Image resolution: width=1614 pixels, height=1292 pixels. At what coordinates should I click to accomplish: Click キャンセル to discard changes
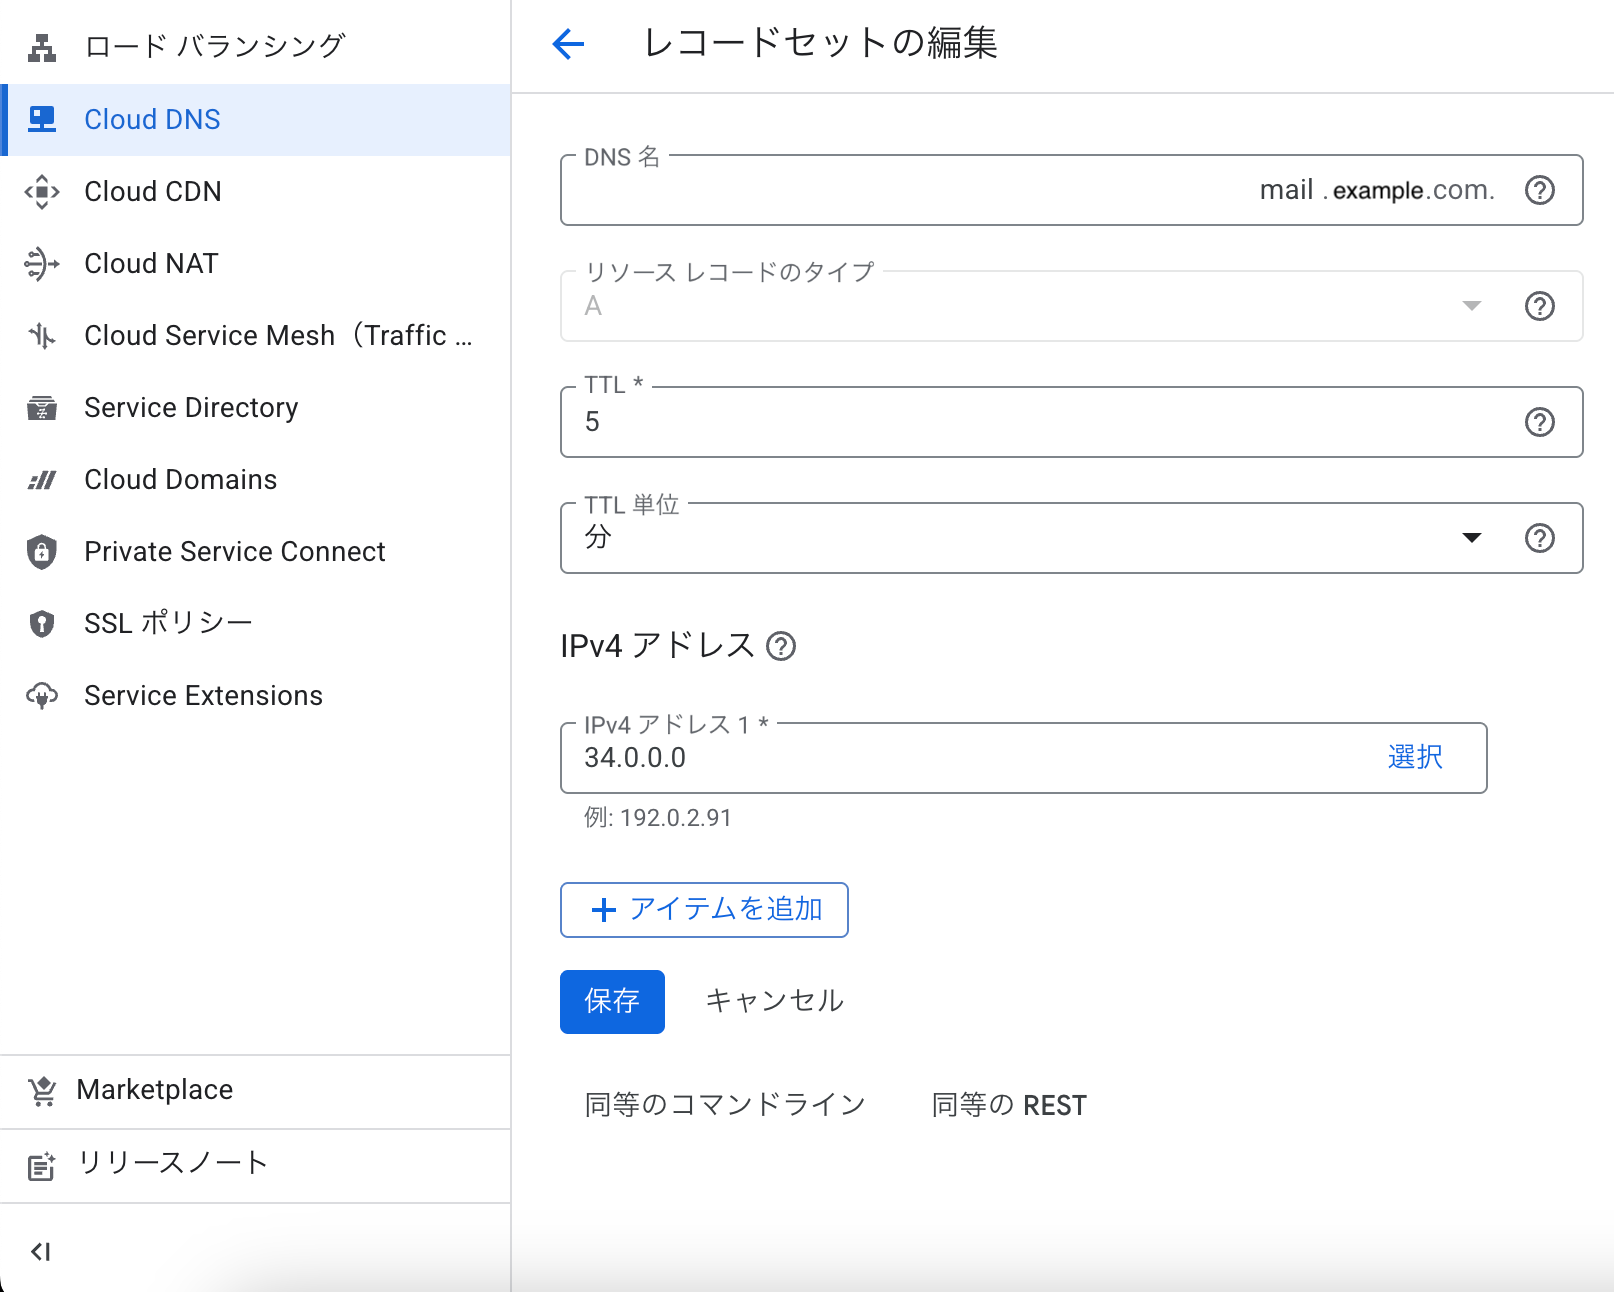774,1001
